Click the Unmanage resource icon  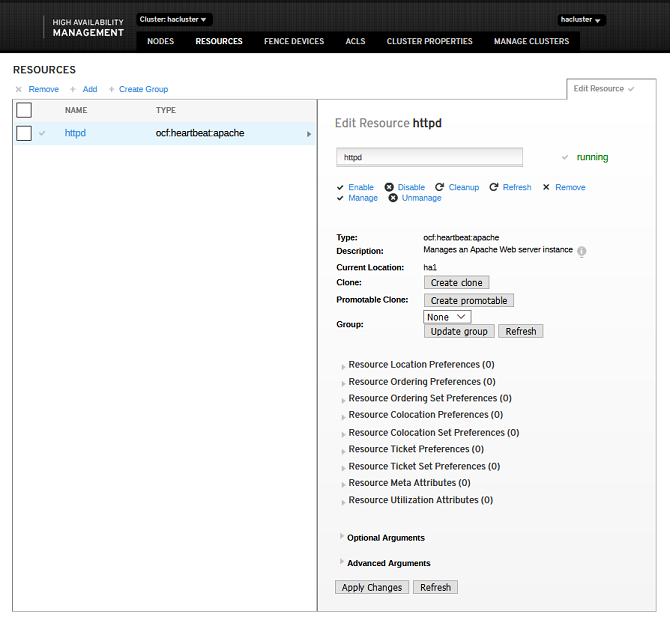[x=393, y=198]
